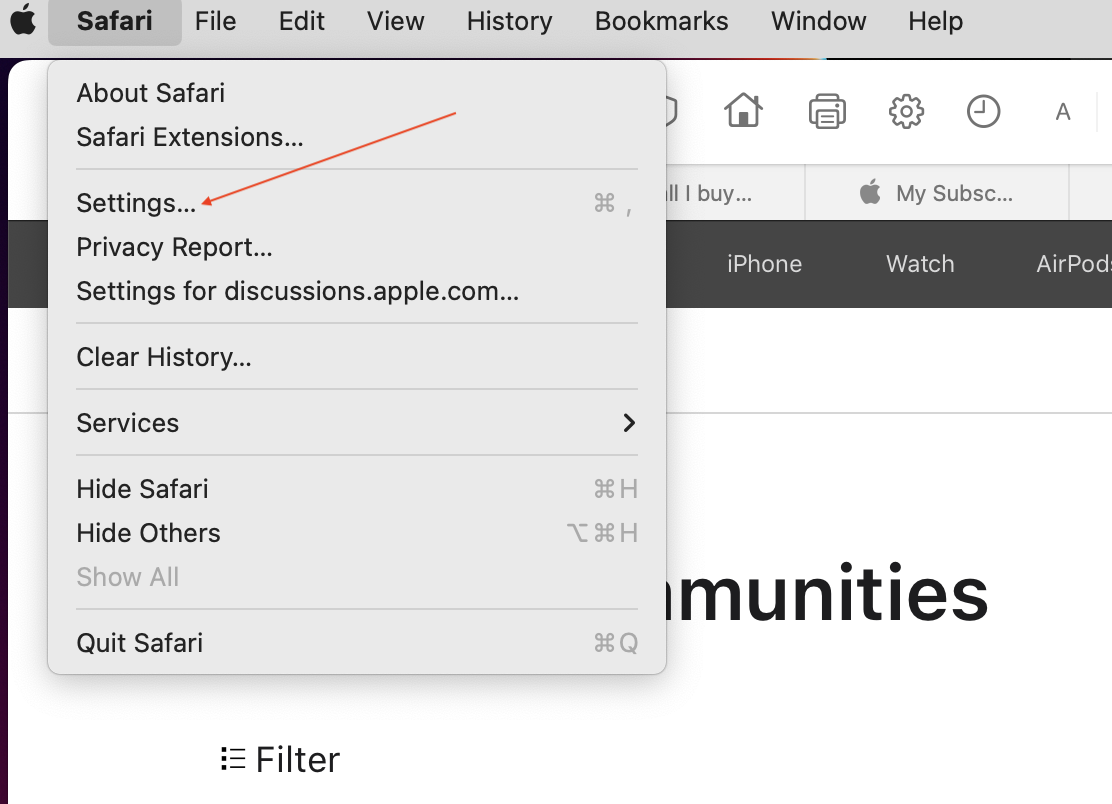Click the Filter button
The height and width of the screenshot is (804, 1112).
[280, 759]
